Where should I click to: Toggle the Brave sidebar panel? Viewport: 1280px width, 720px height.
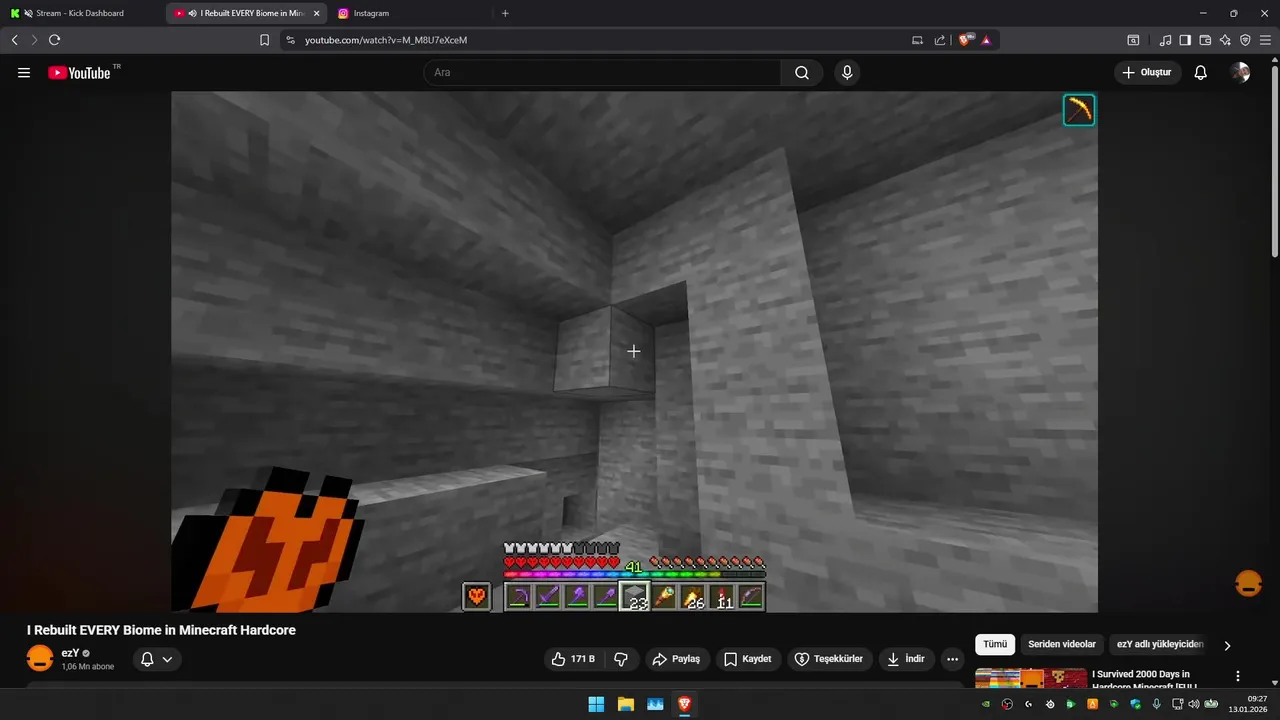tap(1185, 40)
